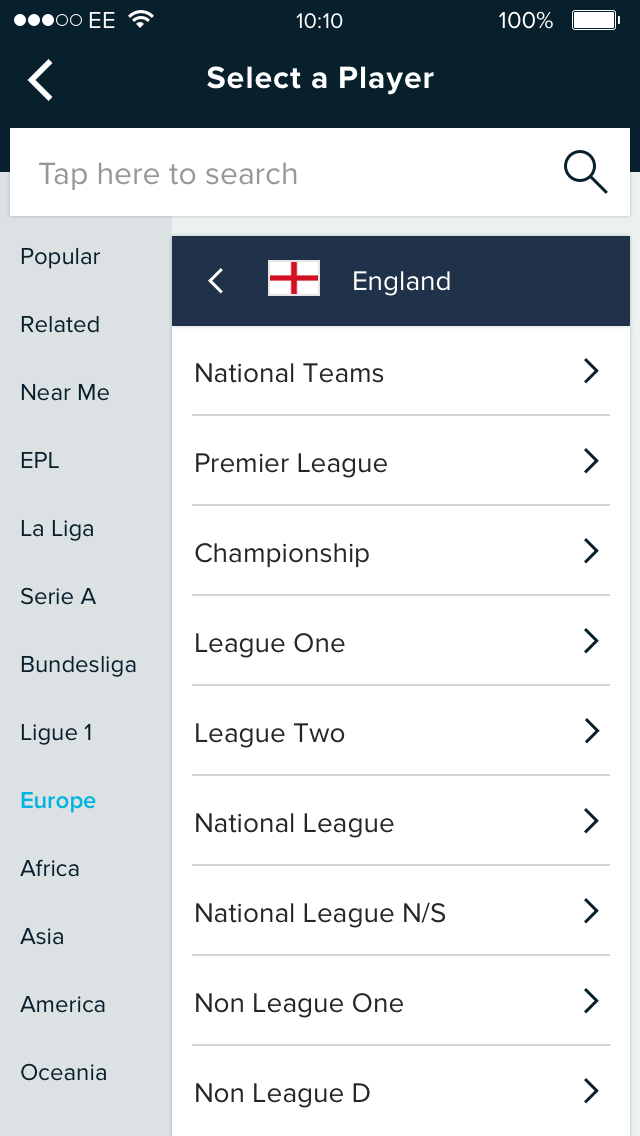This screenshot has height=1136, width=640.
Task: Select La Liga in the sidebar
Action: click(57, 529)
